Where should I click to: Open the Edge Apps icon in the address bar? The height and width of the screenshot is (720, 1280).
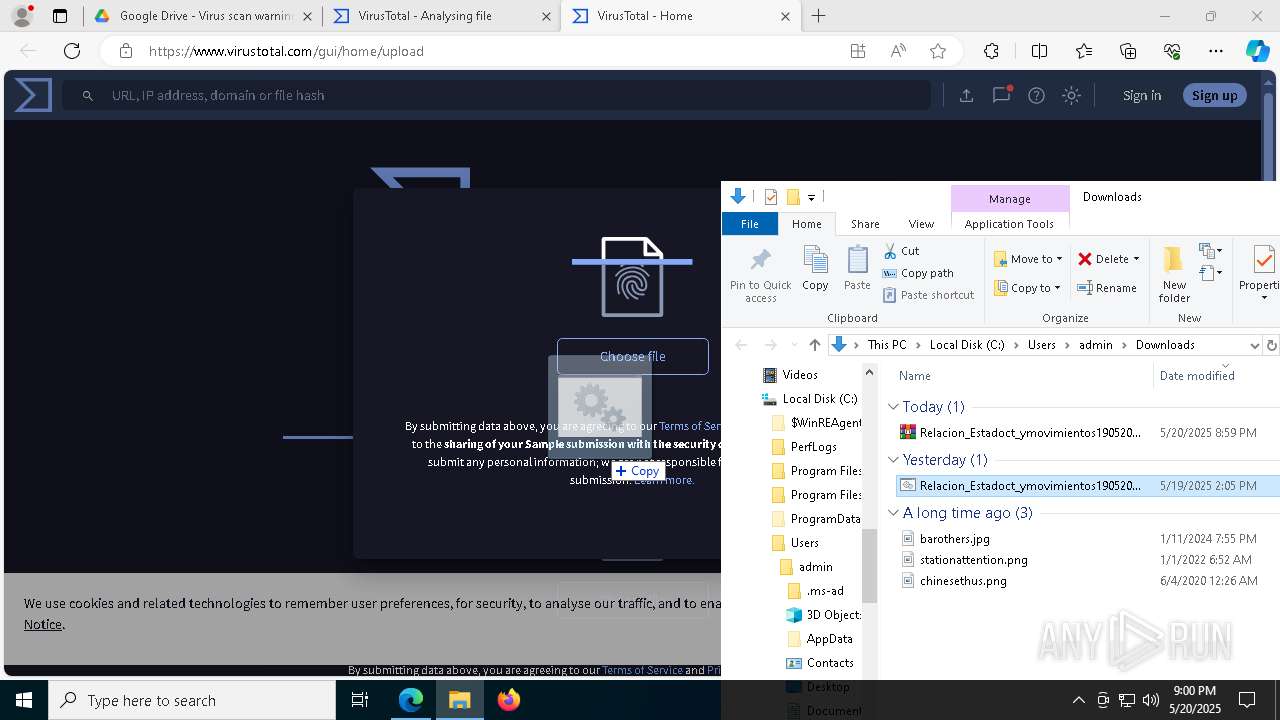(858, 51)
